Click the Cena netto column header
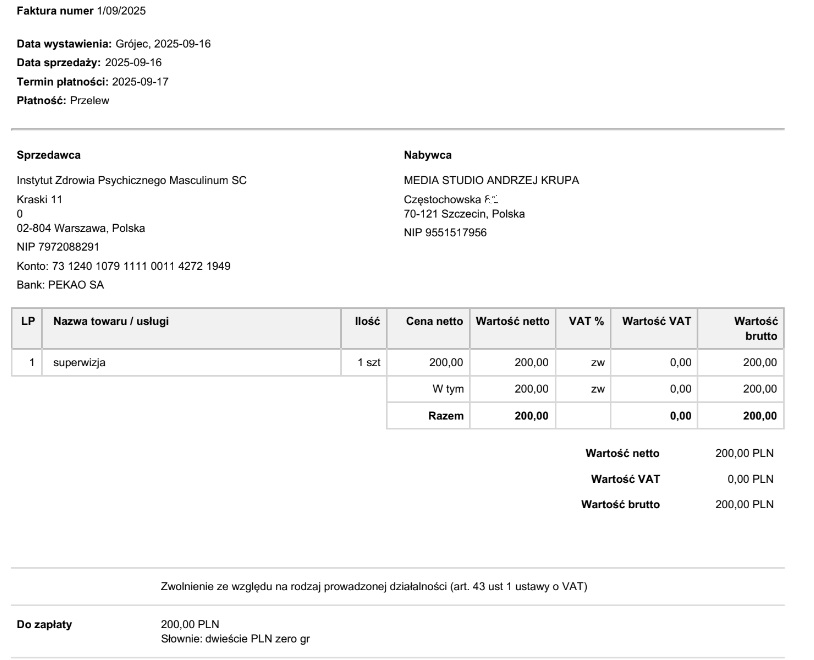Screen dimensions: 814x660 tap(434, 321)
